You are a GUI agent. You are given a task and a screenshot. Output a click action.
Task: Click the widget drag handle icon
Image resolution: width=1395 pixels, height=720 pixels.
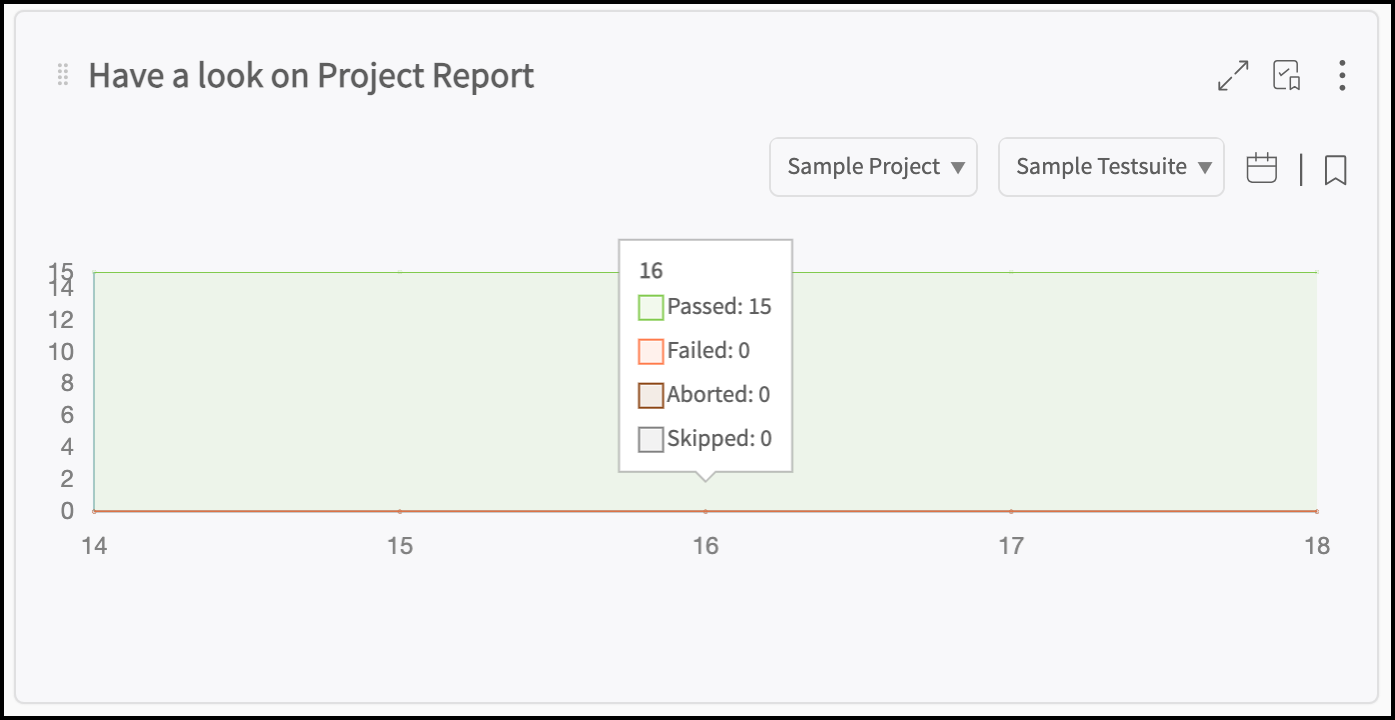pos(62,75)
